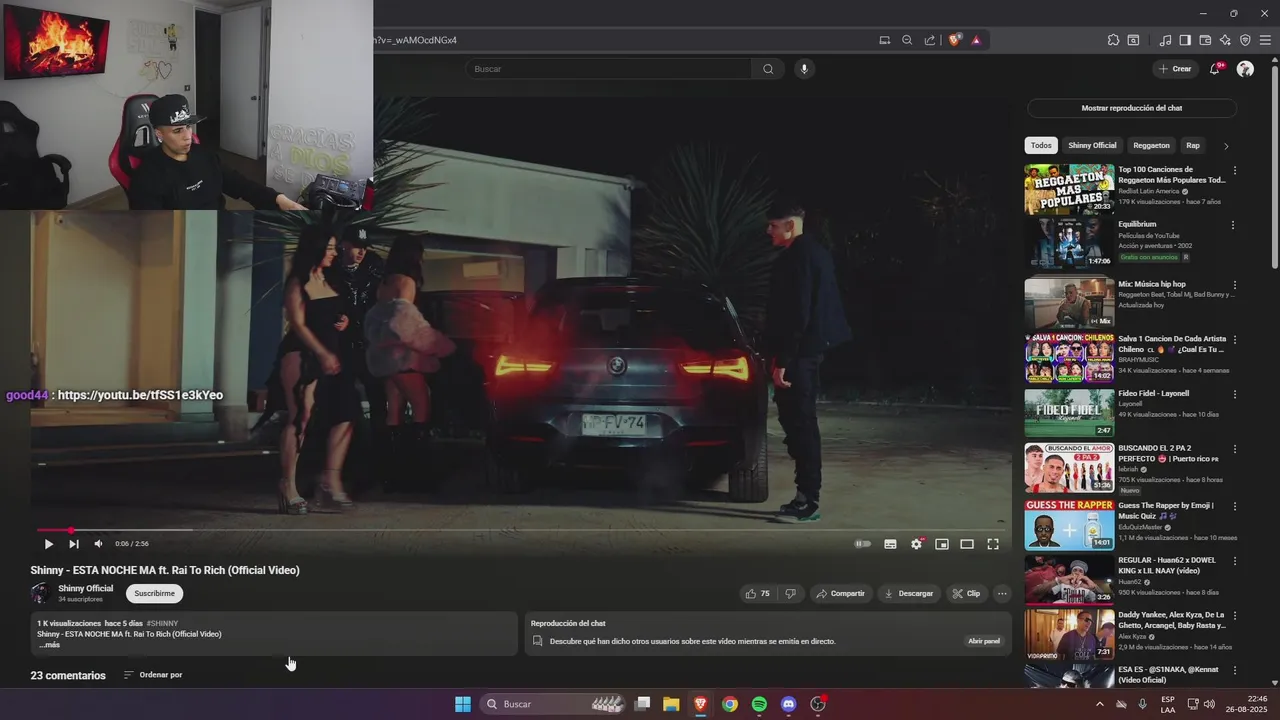This screenshot has width=1280, height=720.
Task: Open Leo AI sparkle icon
Action: 1225,40
